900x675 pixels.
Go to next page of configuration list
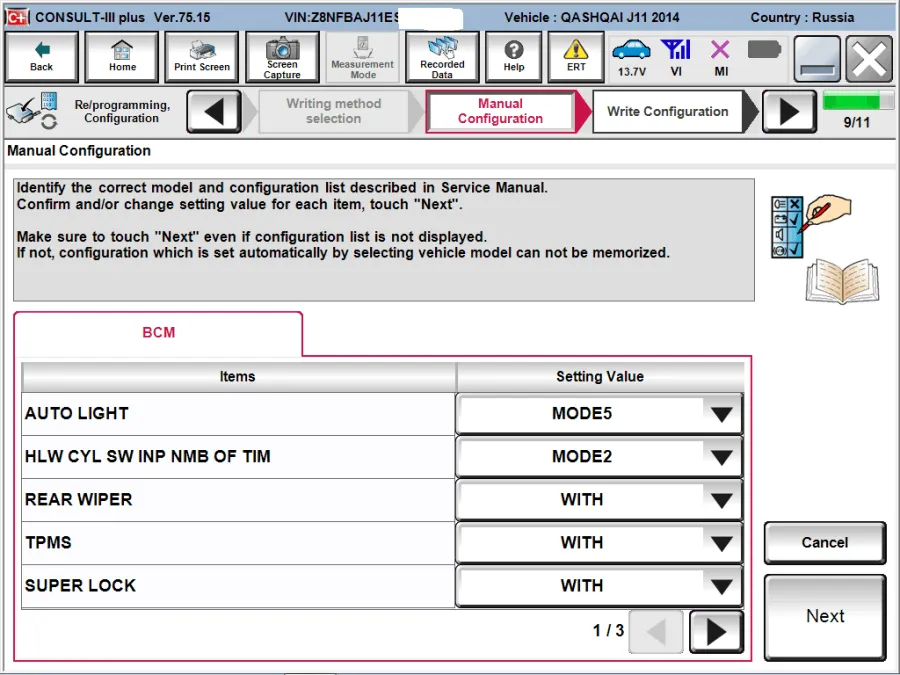point(716,631)
